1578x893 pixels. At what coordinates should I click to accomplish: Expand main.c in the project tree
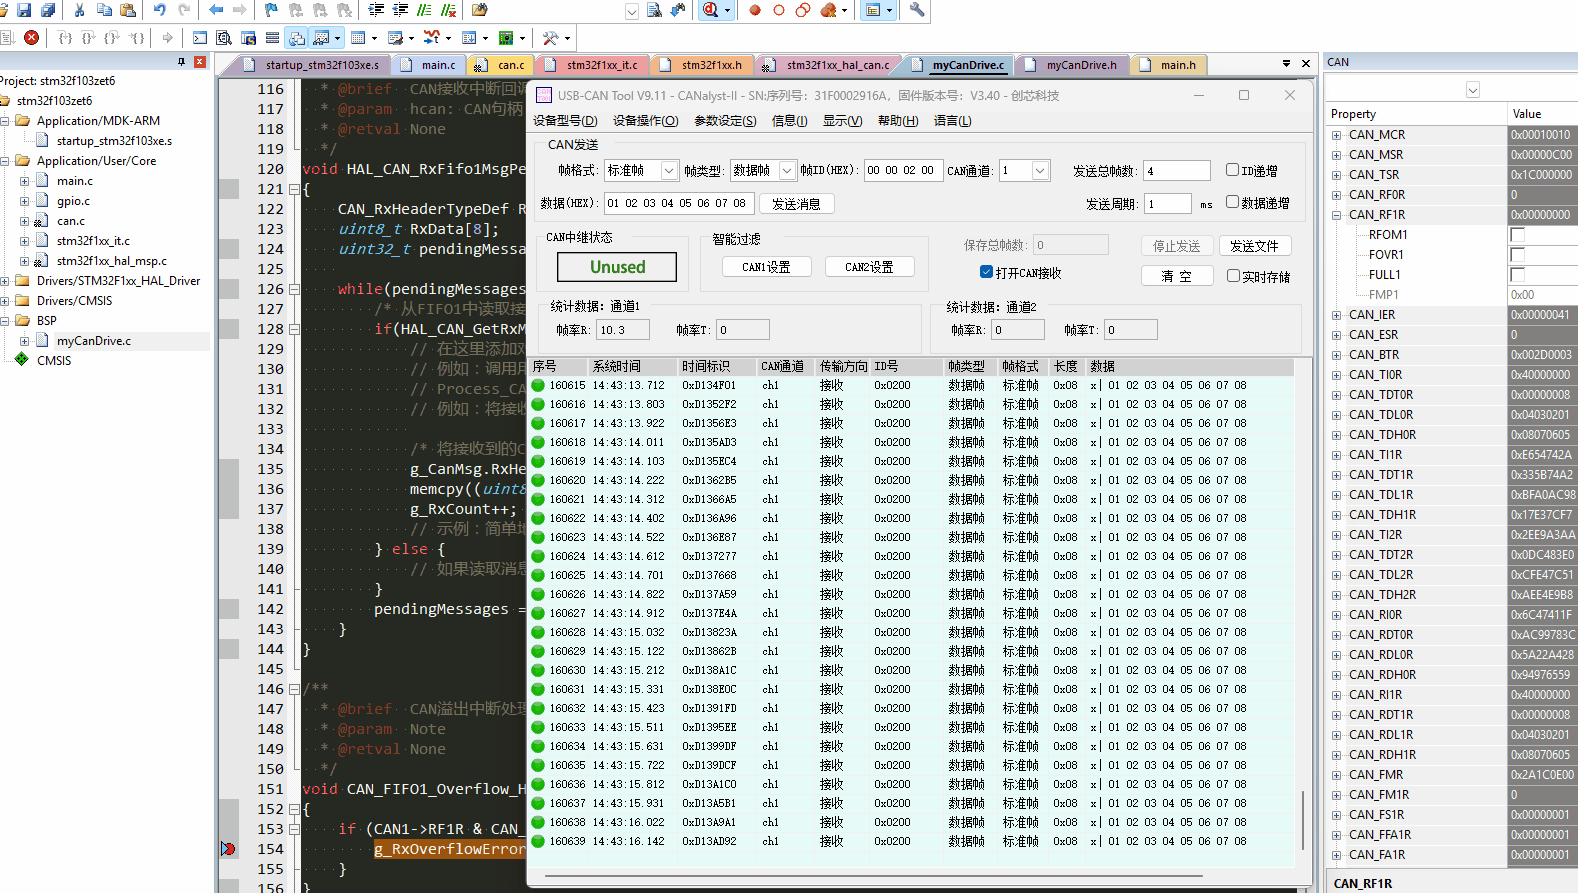coord(24,181)
